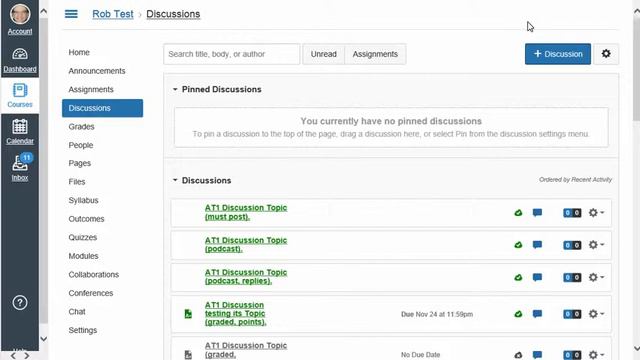
Task: Open AT1 Discussion Topic (podcast, replies)
Action: pyautogui.click(x=246, y=277)
